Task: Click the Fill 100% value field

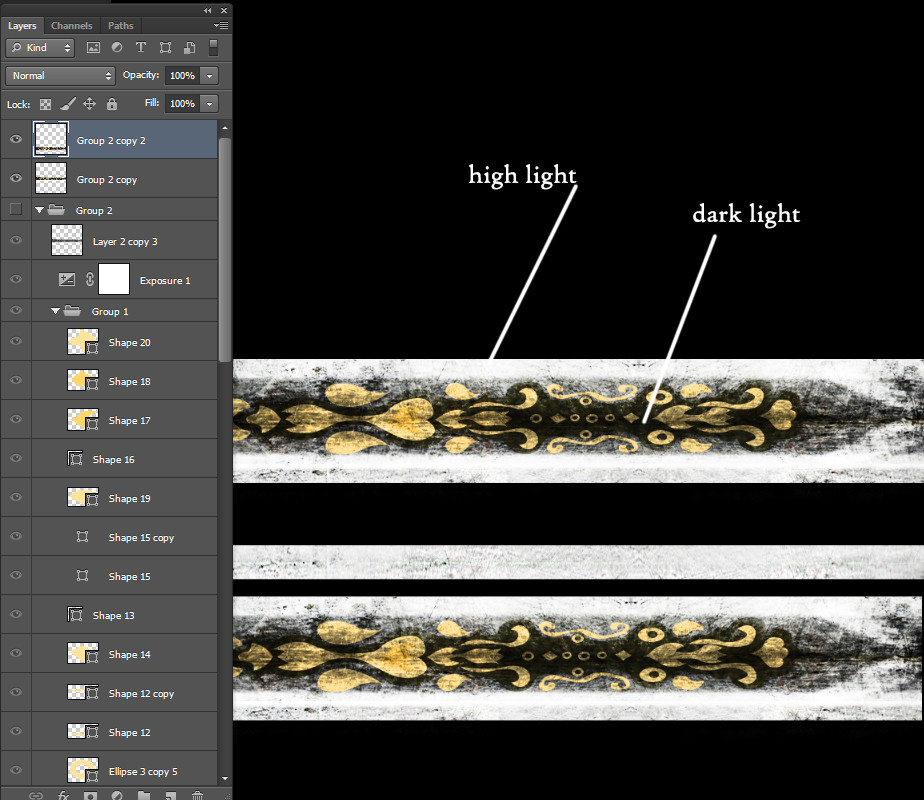Action: 183,104
